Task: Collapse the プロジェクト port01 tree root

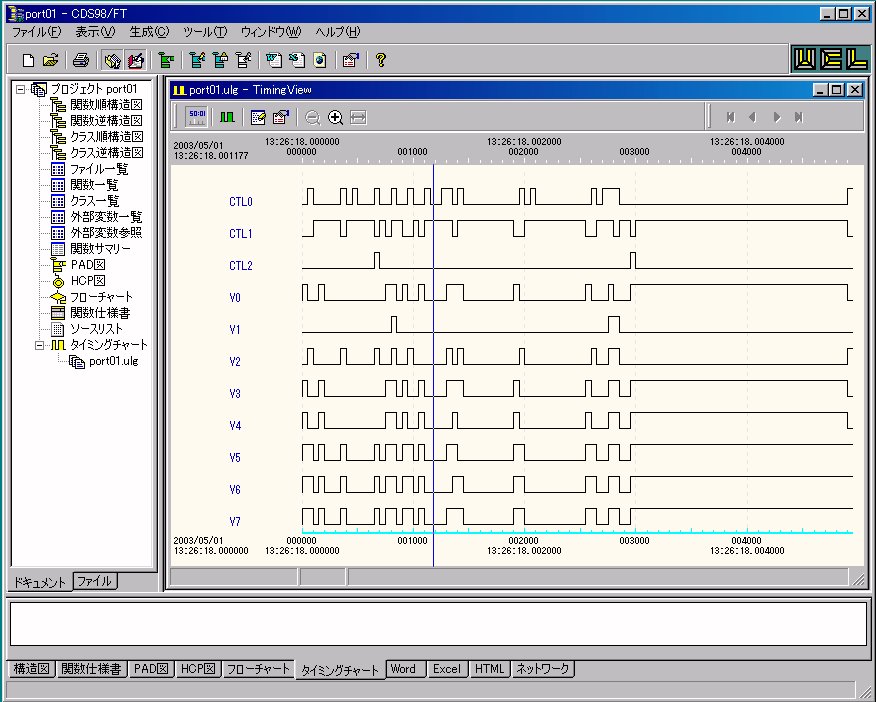Action: click(x=20, y=89)
